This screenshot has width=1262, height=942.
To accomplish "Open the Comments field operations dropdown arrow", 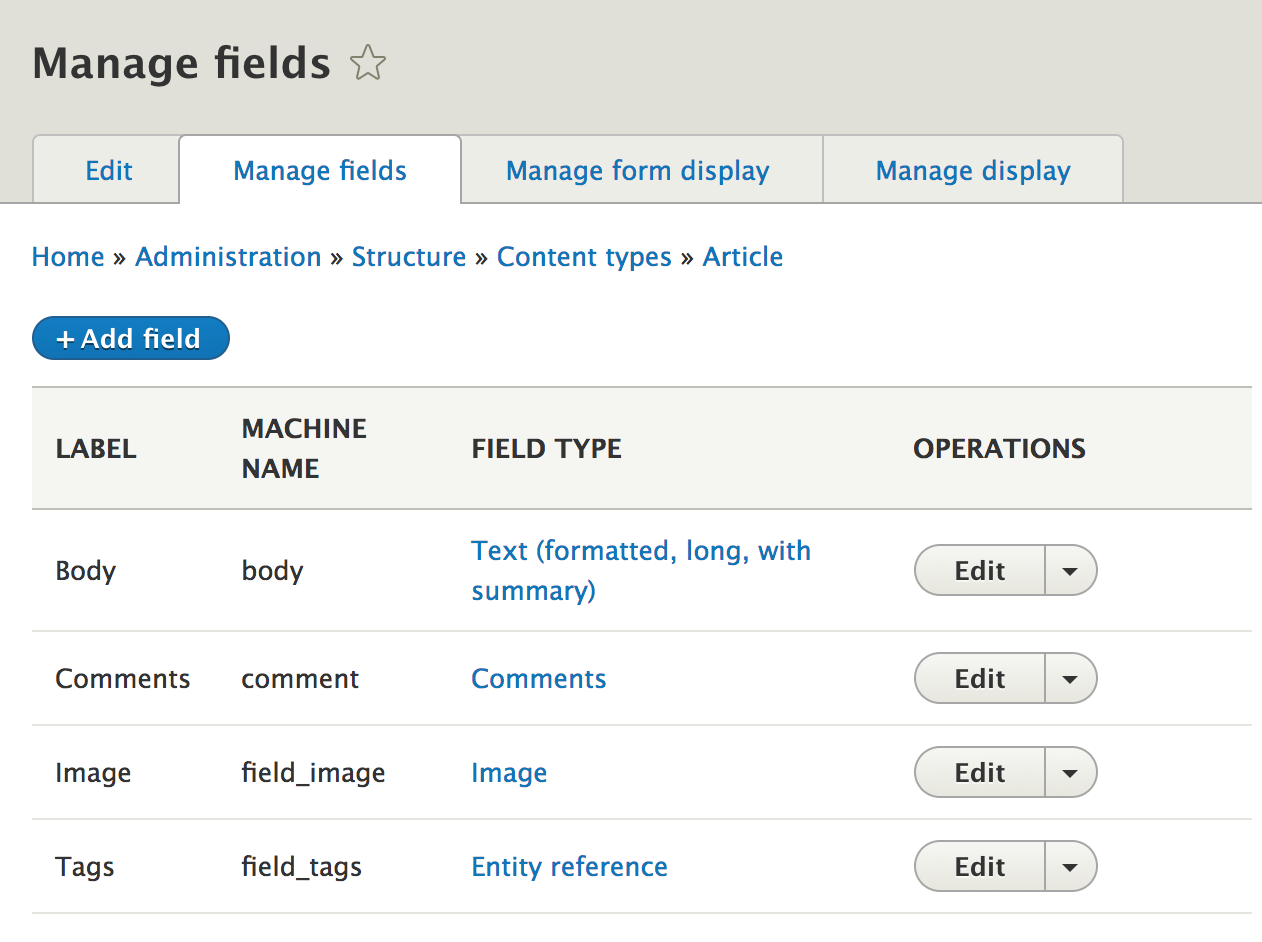I will tap(1070, 679).
